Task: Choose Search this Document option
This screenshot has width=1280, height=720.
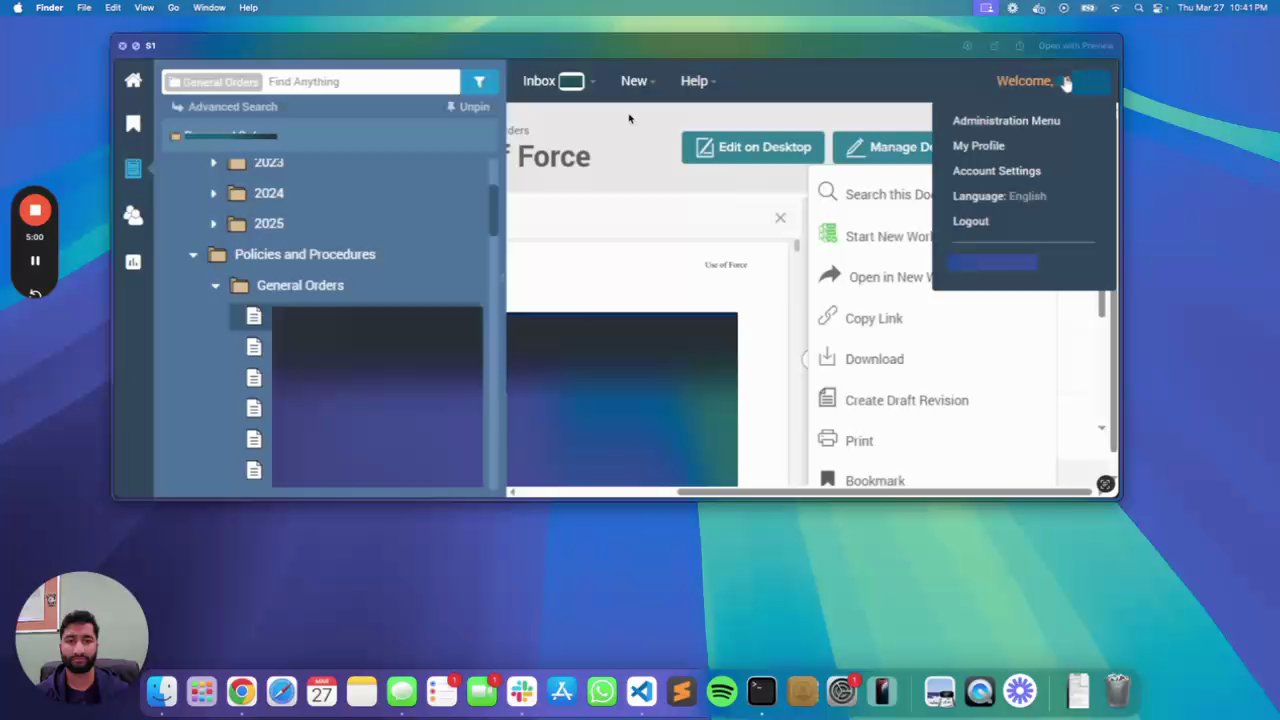Action: pos(875,194)
